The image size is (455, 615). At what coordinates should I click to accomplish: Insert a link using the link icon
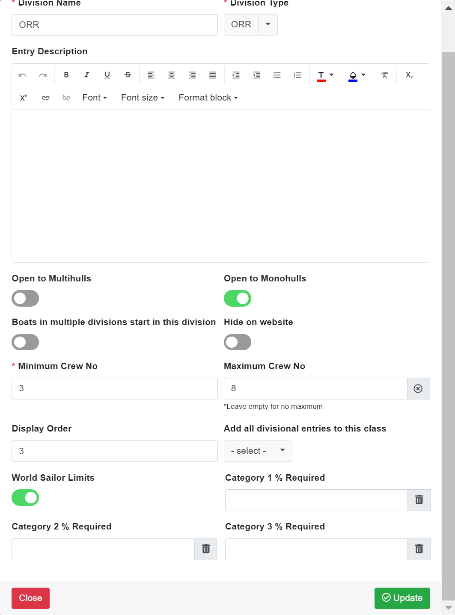46,98
